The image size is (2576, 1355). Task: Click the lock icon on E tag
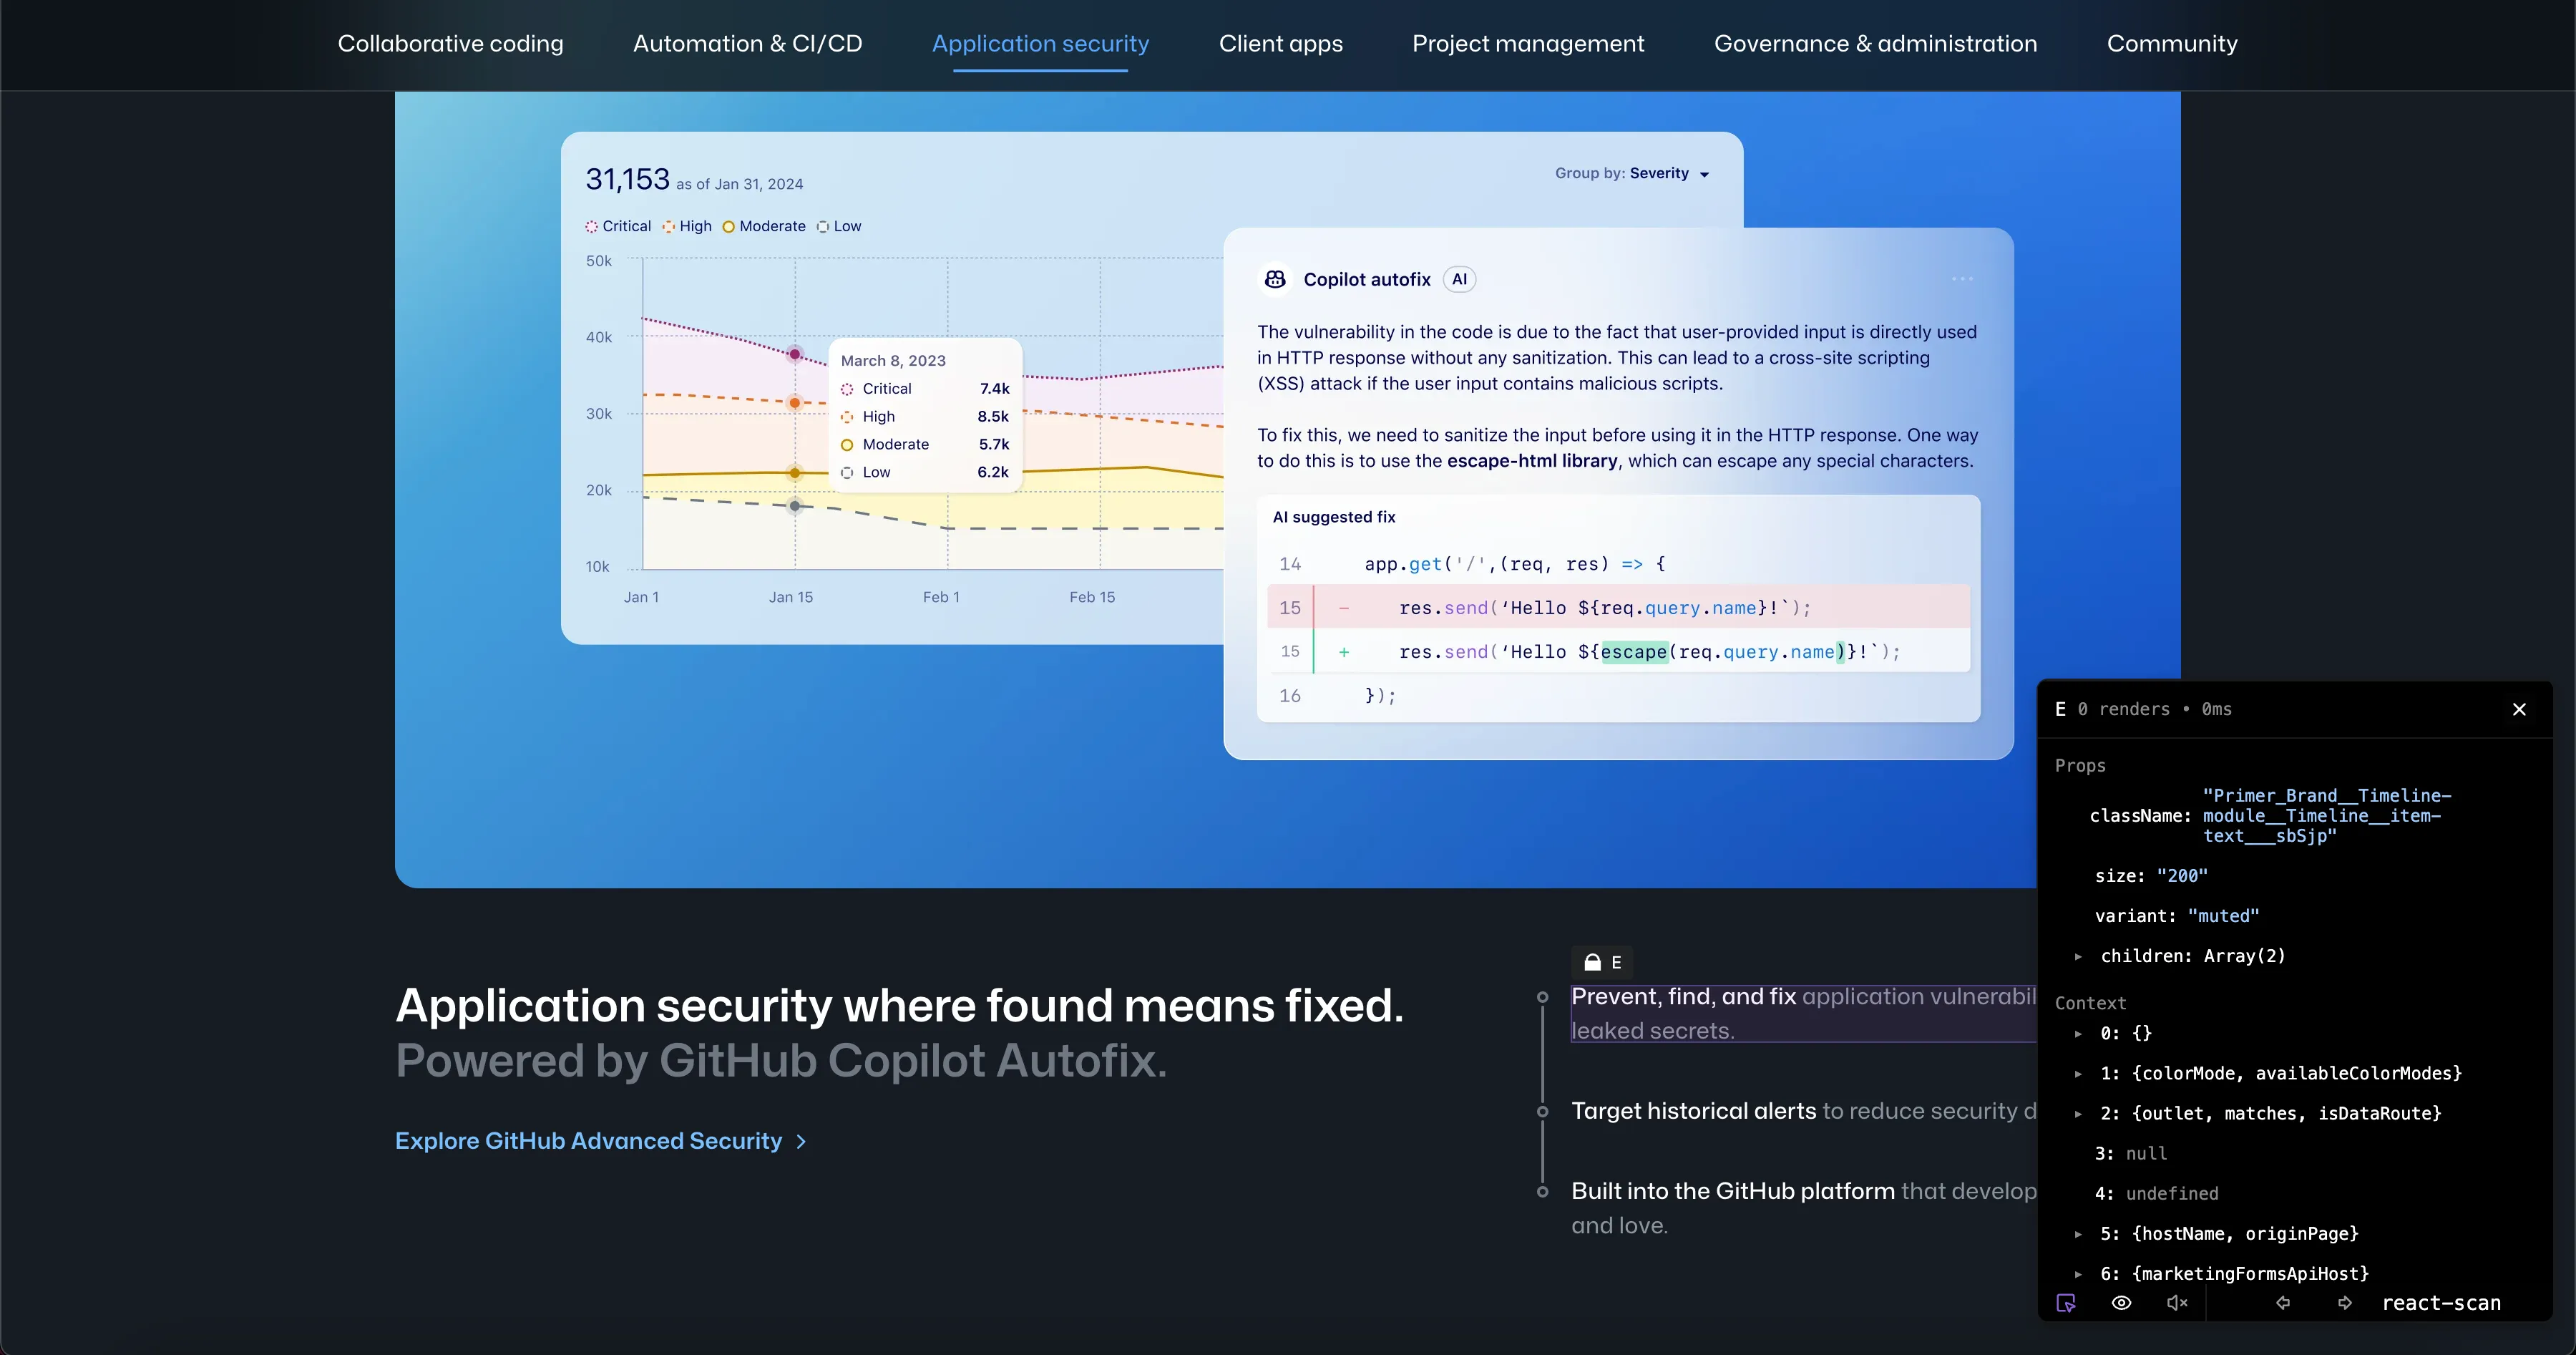(1592, 962)
